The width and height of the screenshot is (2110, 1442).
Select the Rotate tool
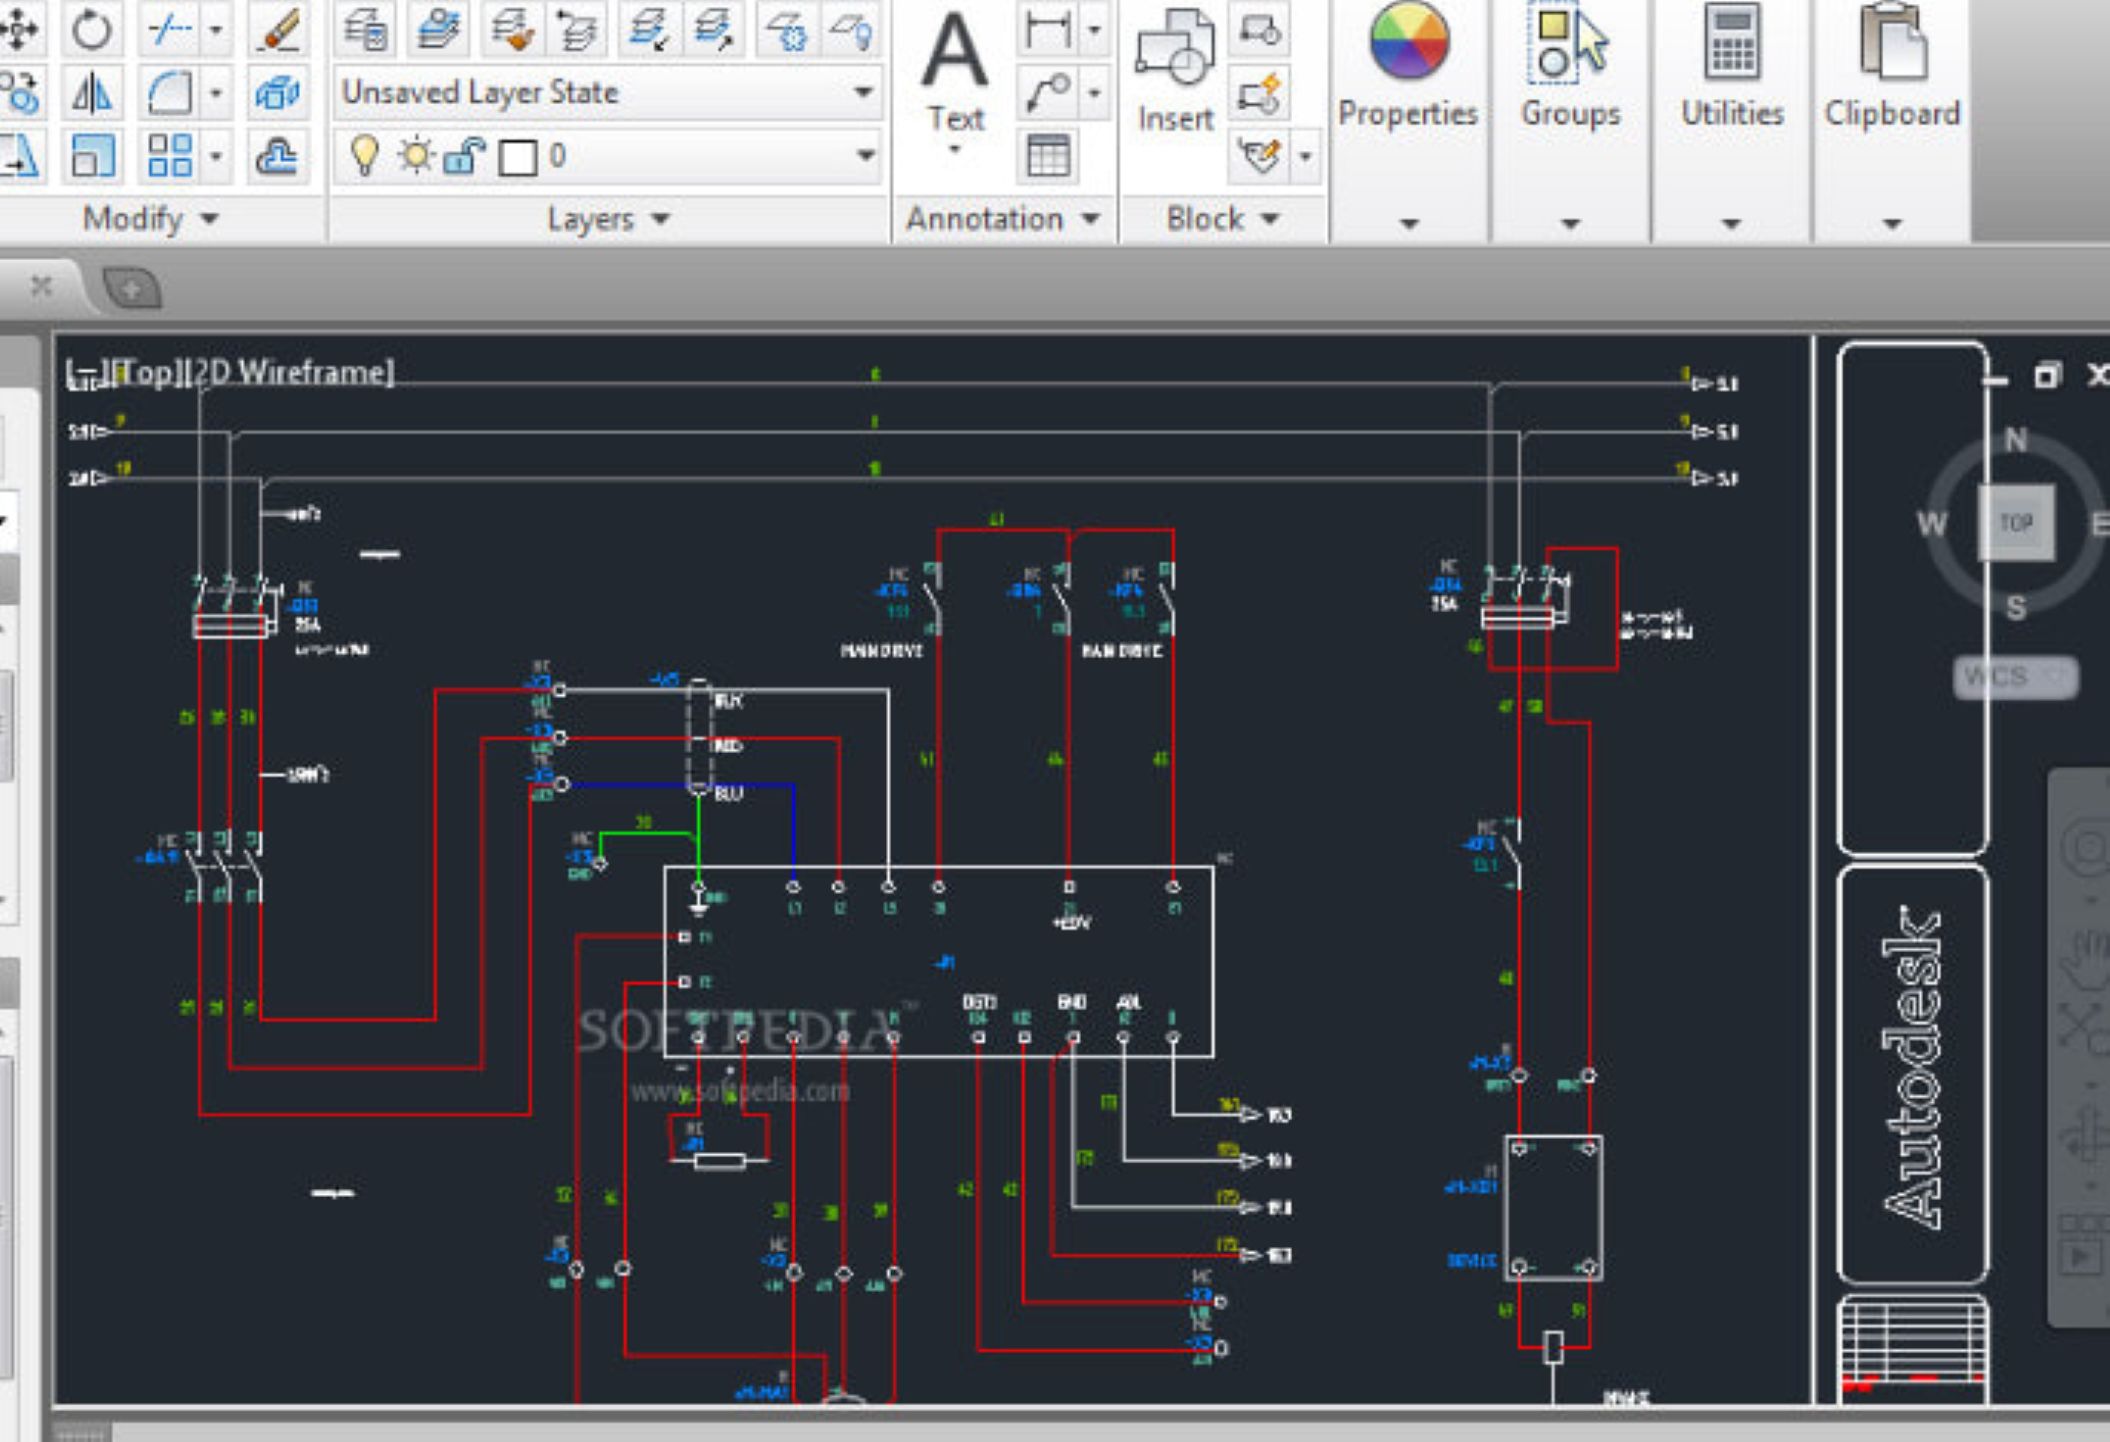click(x=91, y=30)
